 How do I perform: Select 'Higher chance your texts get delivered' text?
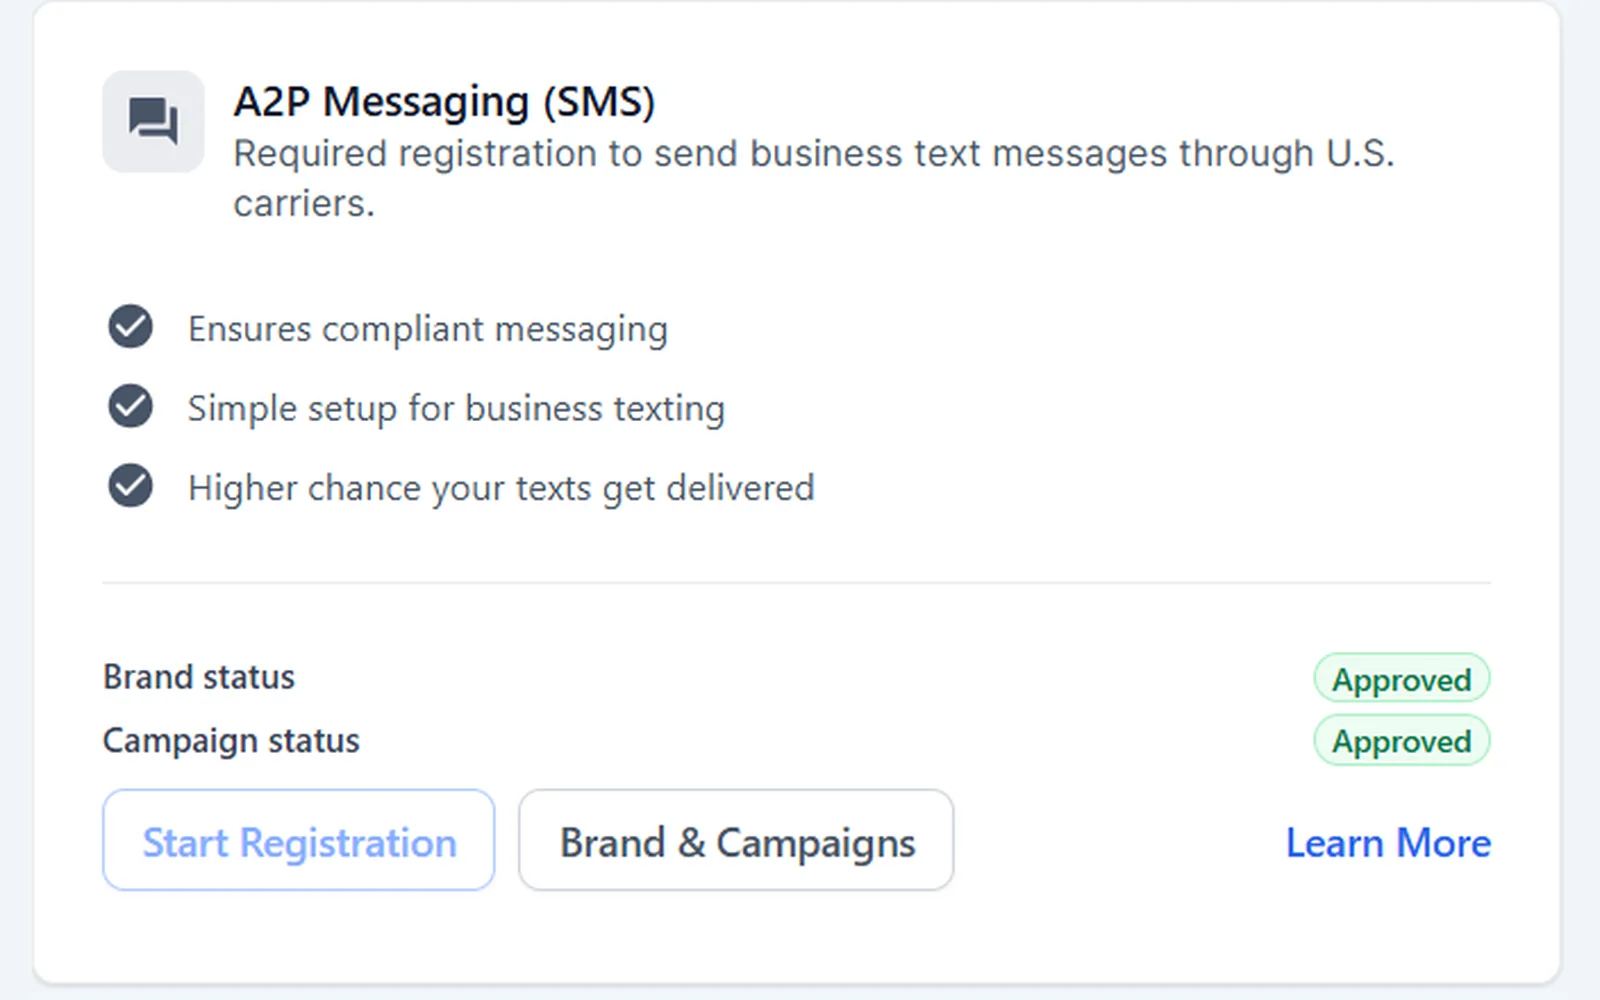(x=501, y=489)
